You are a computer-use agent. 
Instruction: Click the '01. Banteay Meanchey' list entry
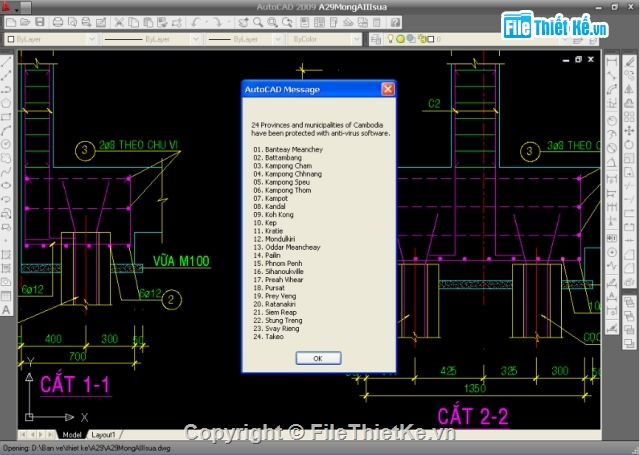(x=288, y=149)
